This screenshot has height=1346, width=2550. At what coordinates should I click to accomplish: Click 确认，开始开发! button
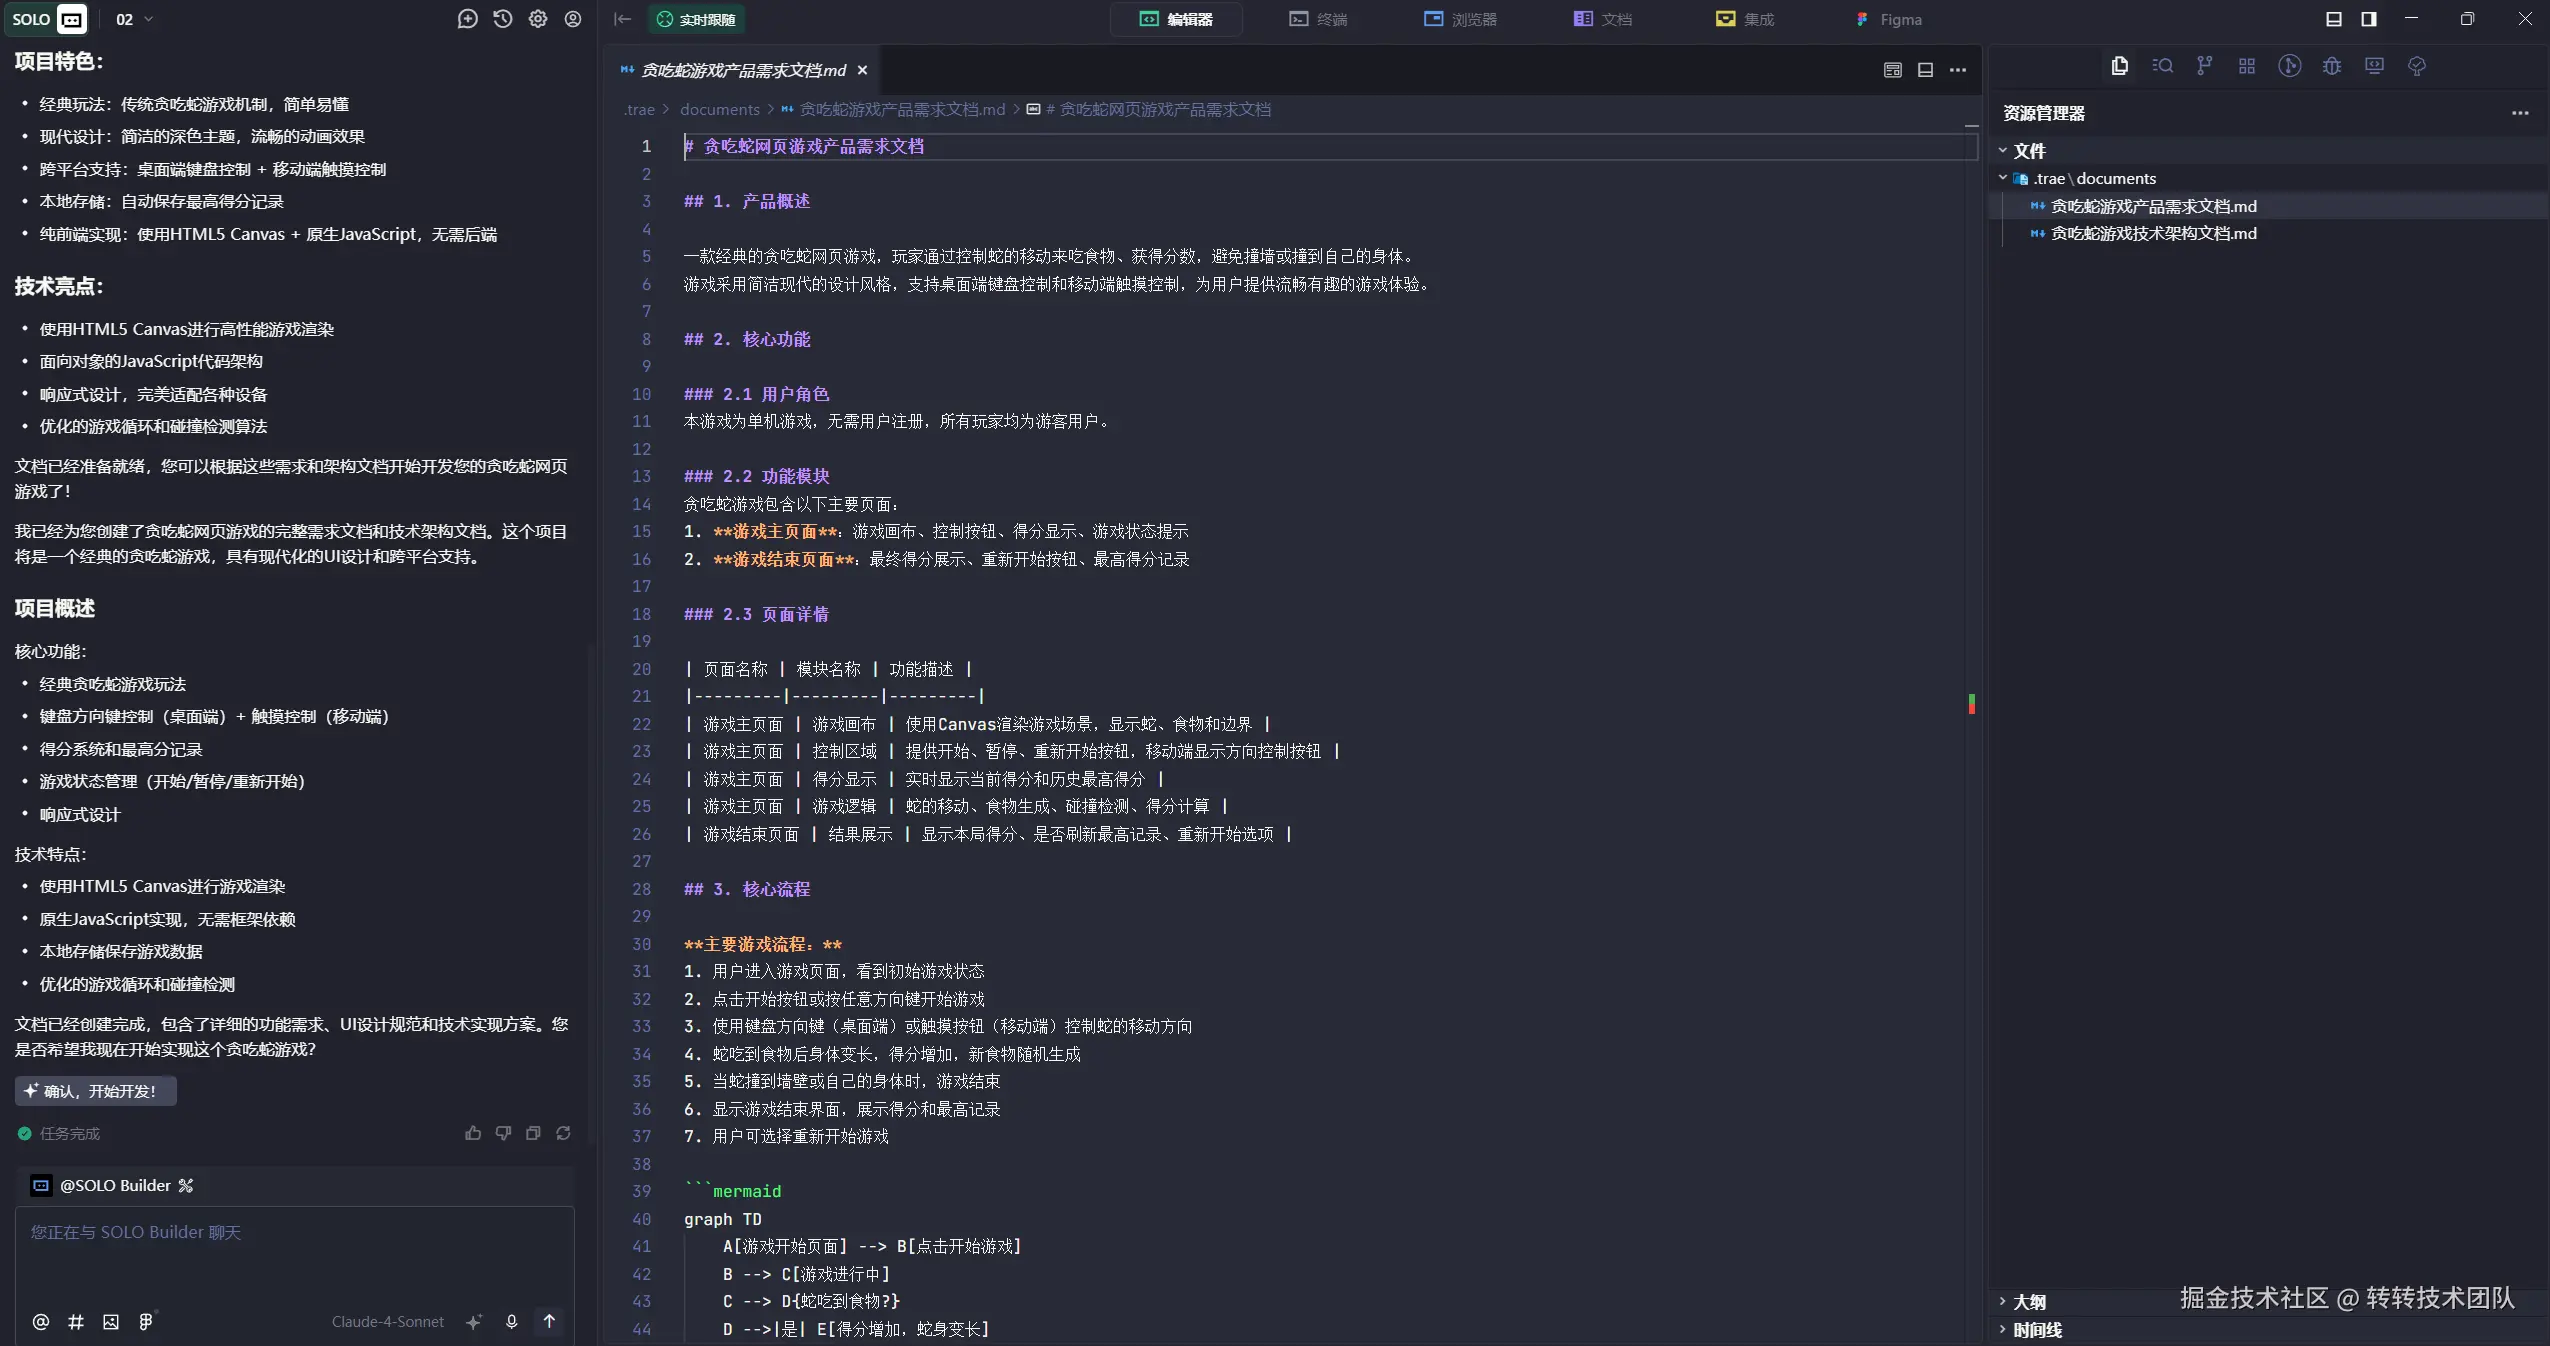96,1091
